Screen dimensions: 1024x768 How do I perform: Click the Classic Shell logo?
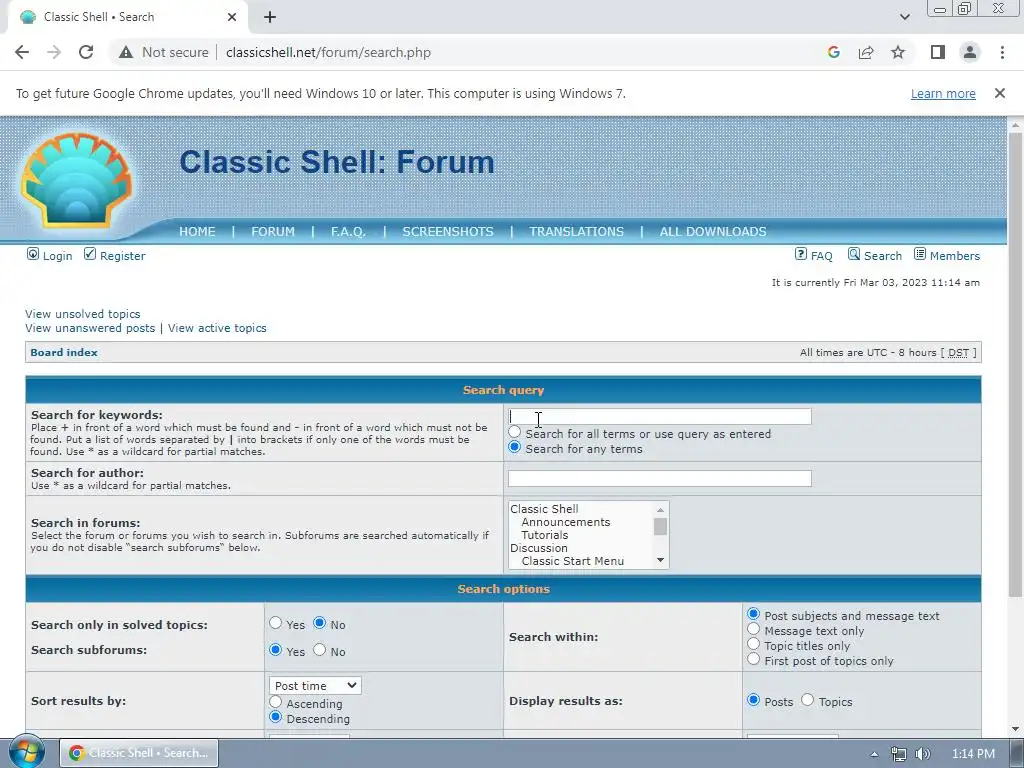pyautogui.click(x=77, y=180)
